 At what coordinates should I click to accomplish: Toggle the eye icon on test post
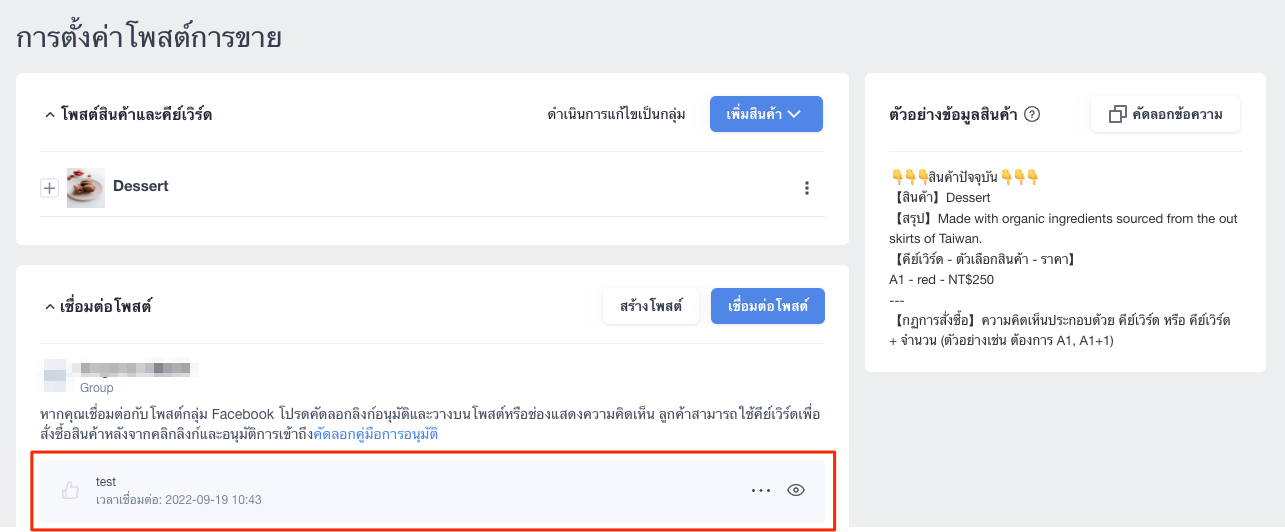tap(796, 490)
